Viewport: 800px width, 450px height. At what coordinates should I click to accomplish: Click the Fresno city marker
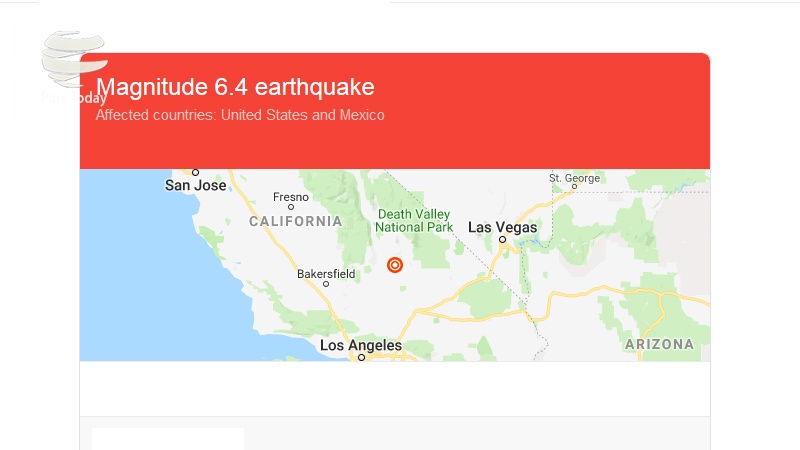tap(291, 207)
